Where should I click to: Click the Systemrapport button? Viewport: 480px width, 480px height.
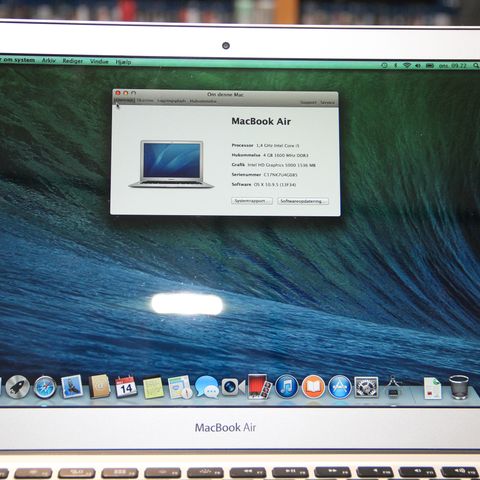pyautogui.click(x=252, y=201)
